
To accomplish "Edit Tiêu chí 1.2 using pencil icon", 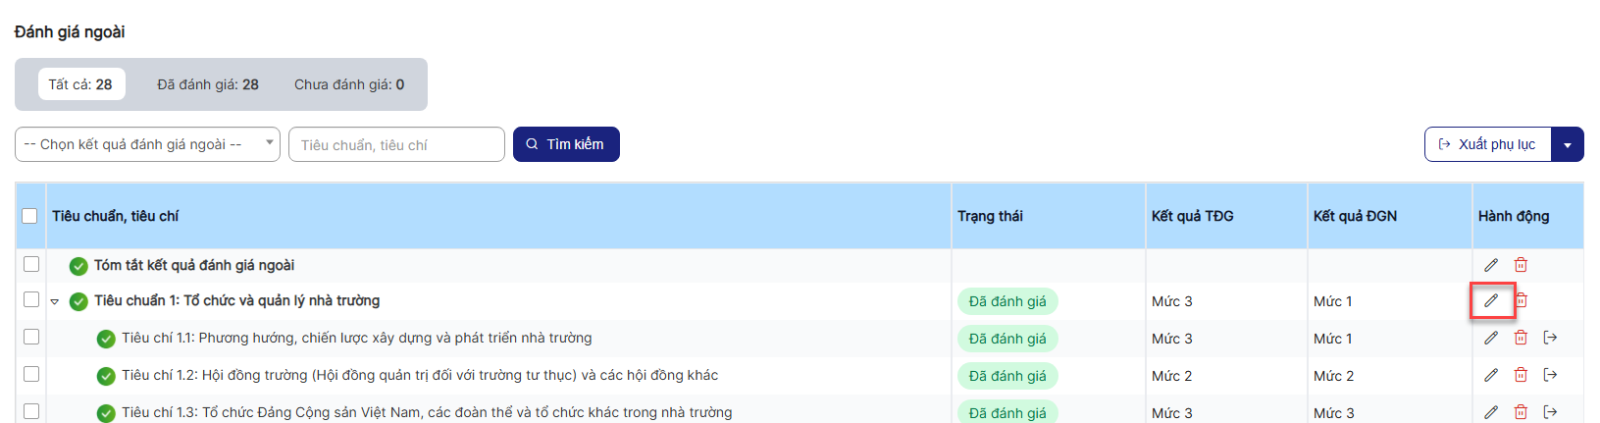I will point(1491,375).
